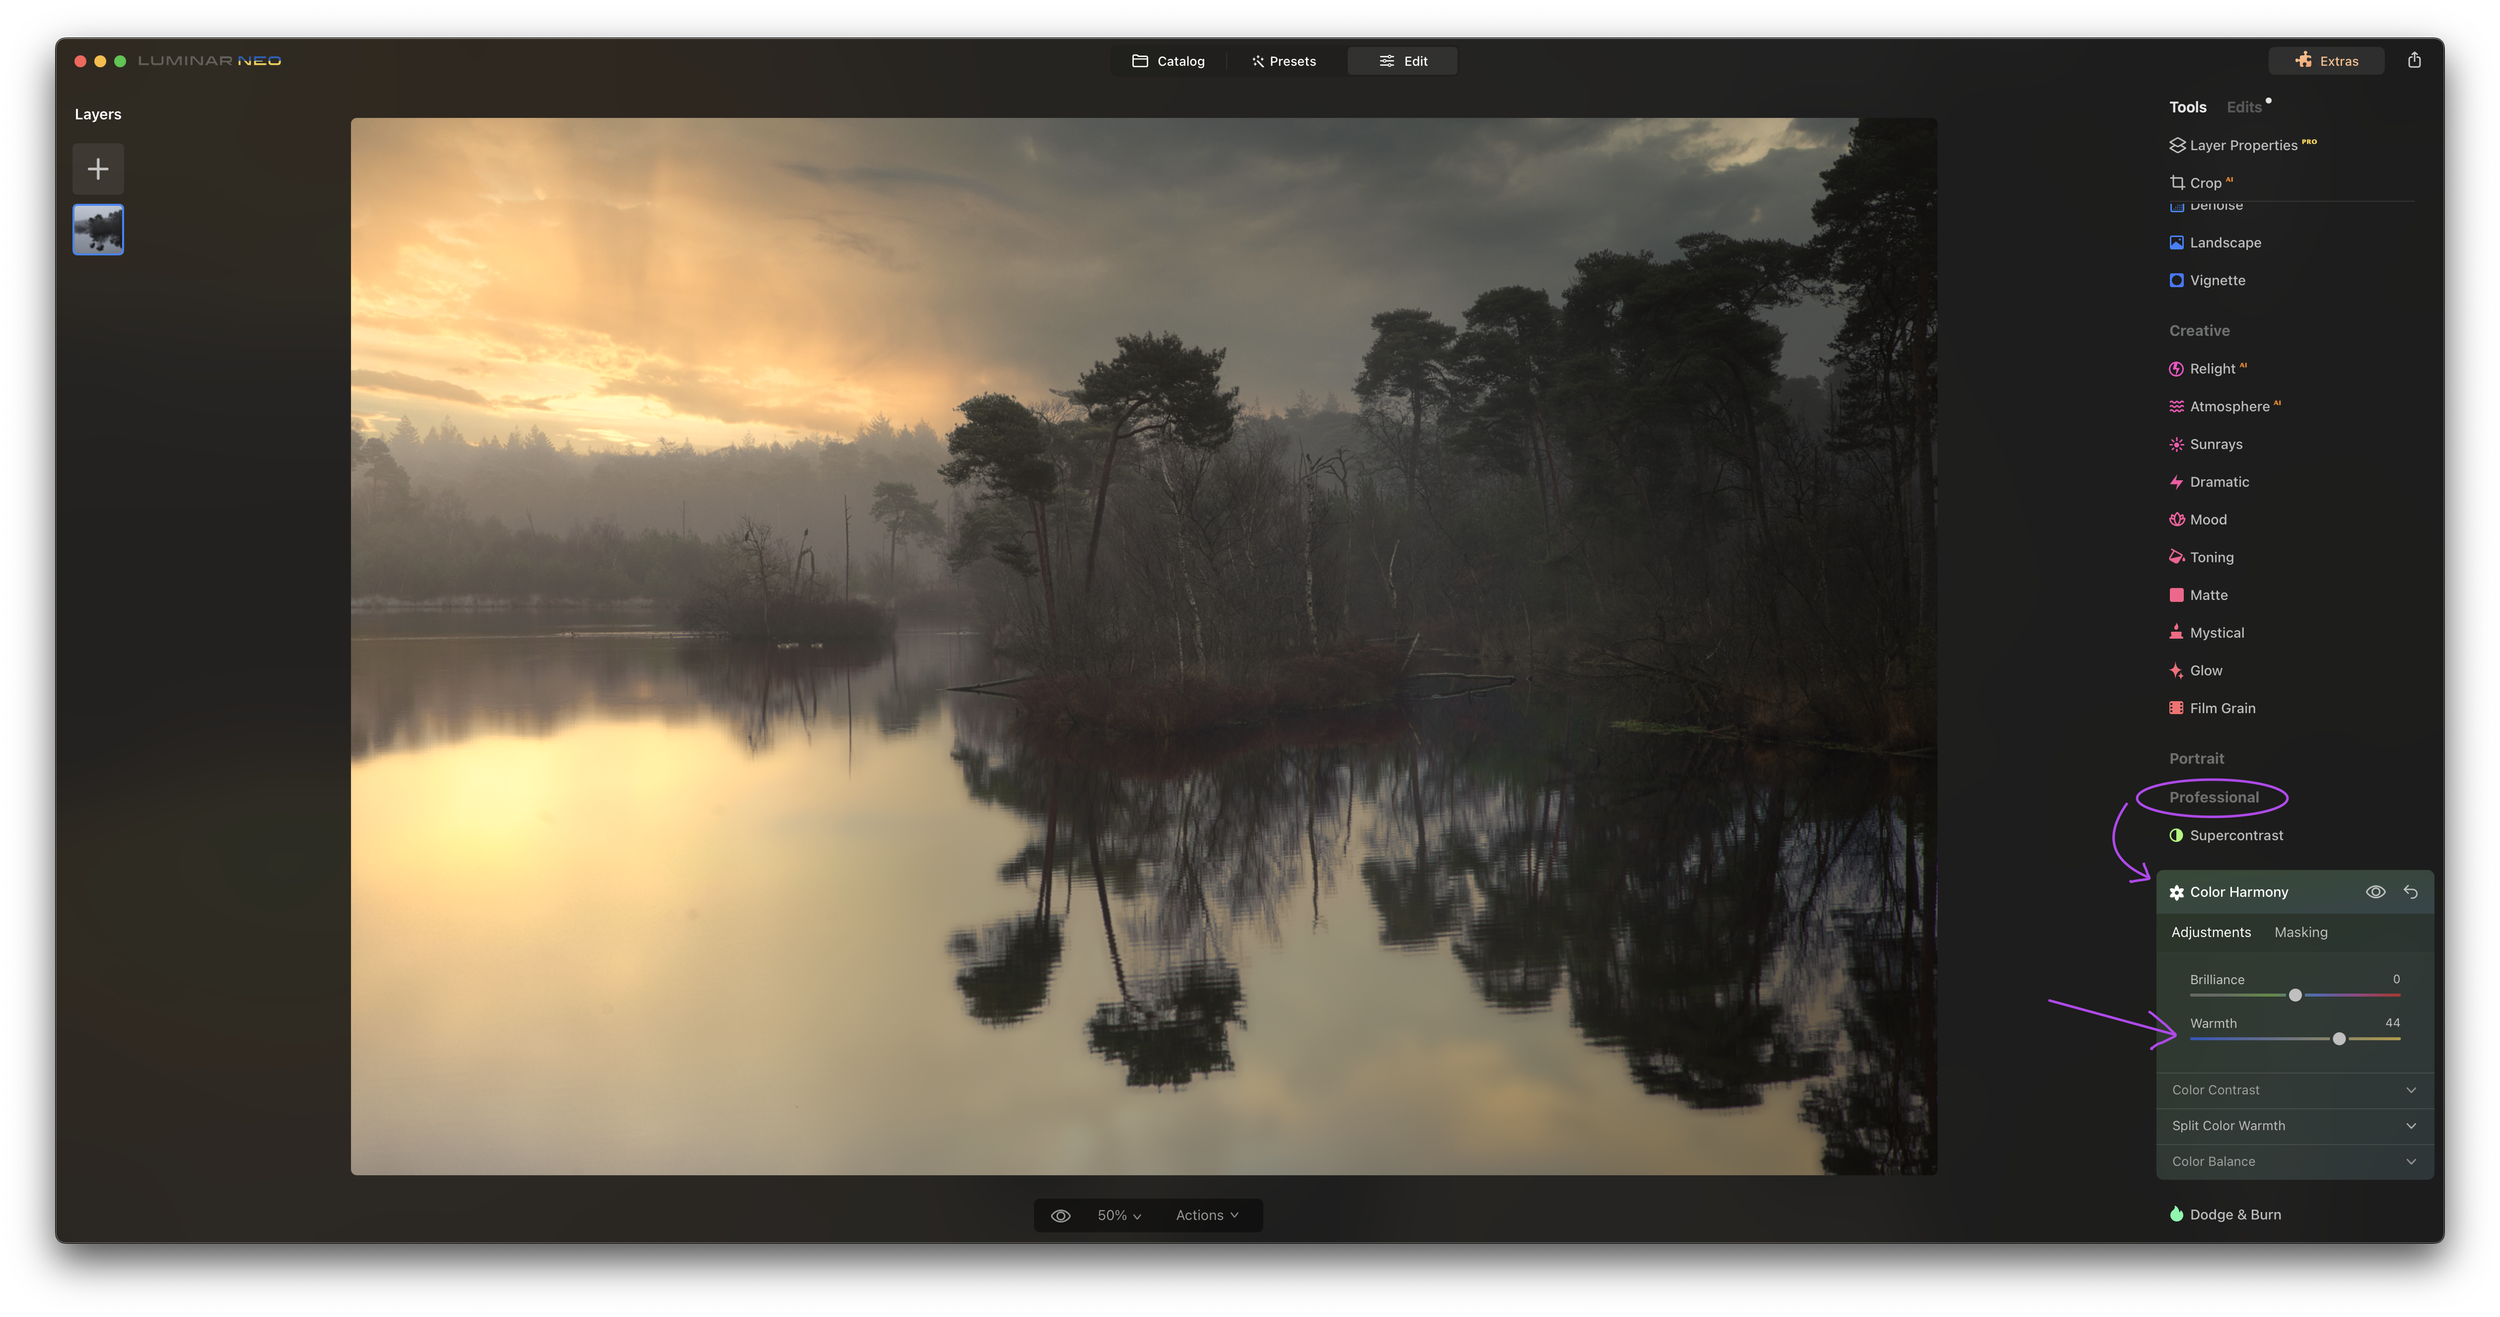Open the Vignette tool
This screenshot has height=1317, width=2500.
[x=2216, y=280]
